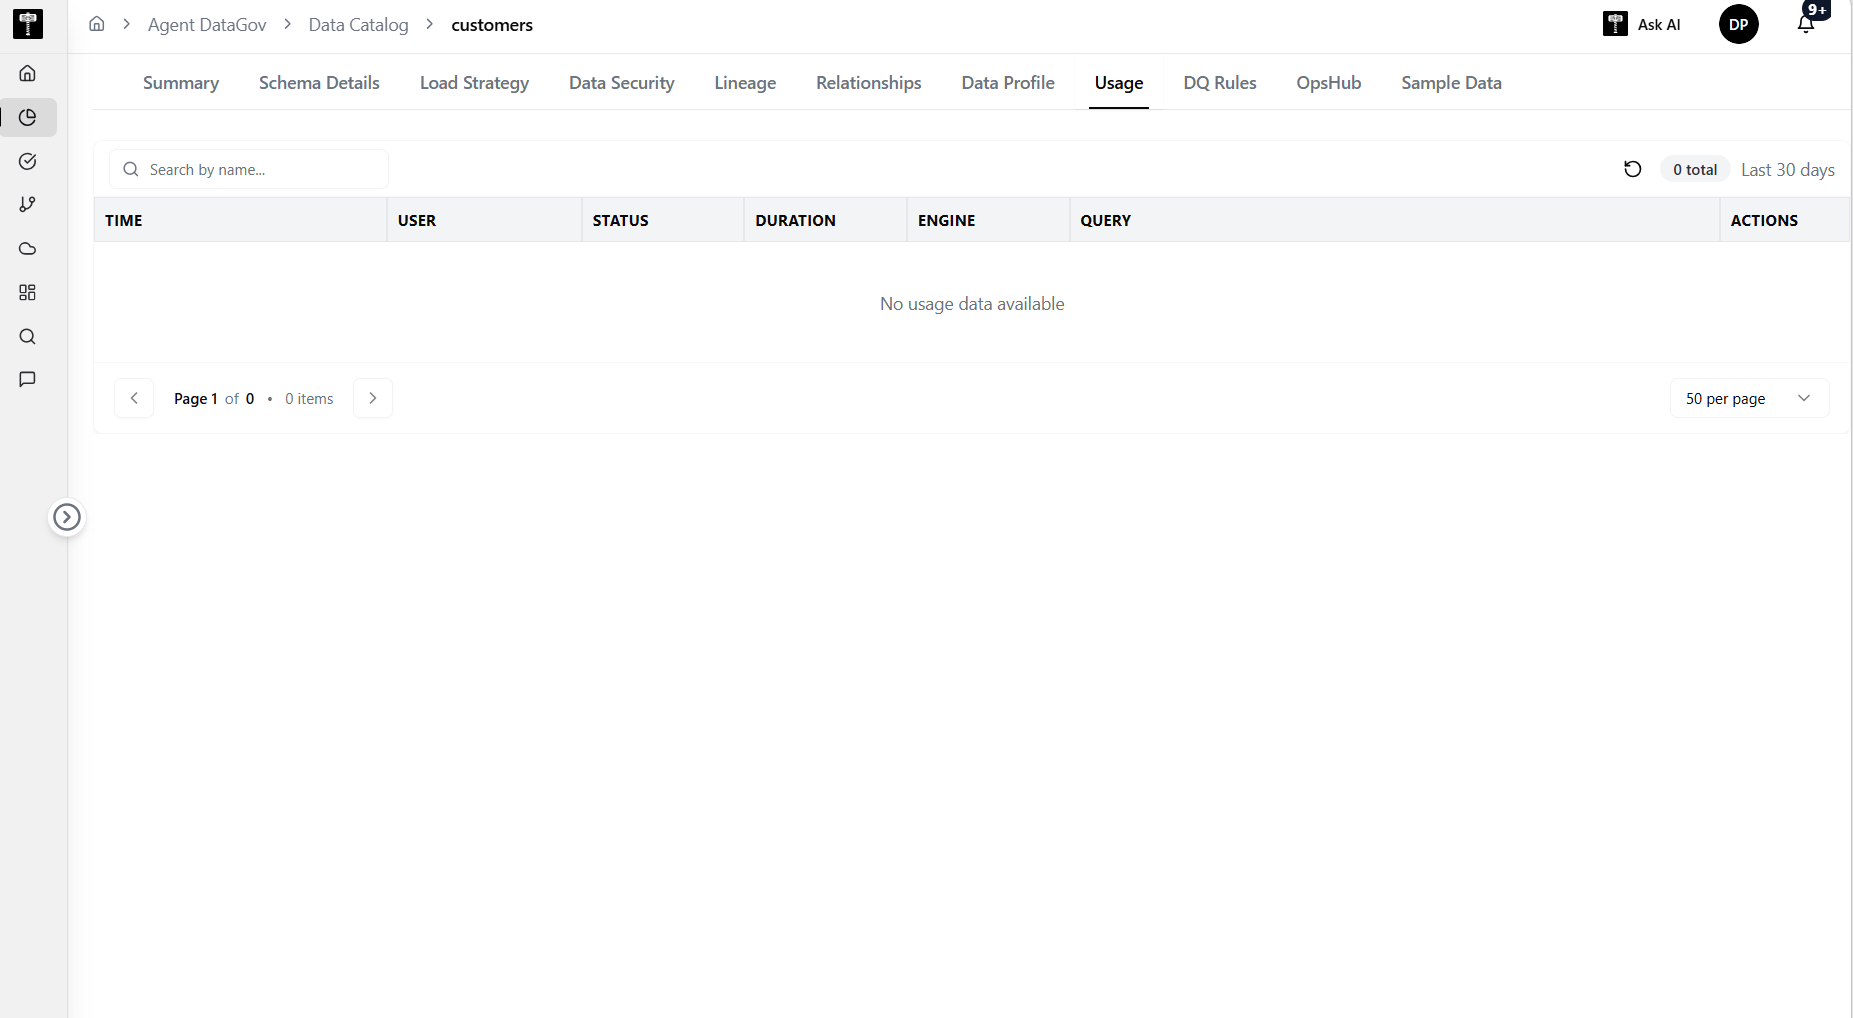Click the customers breadcrumb
The height and width of the screenshot is (1018, 1853).
point(492,25)
